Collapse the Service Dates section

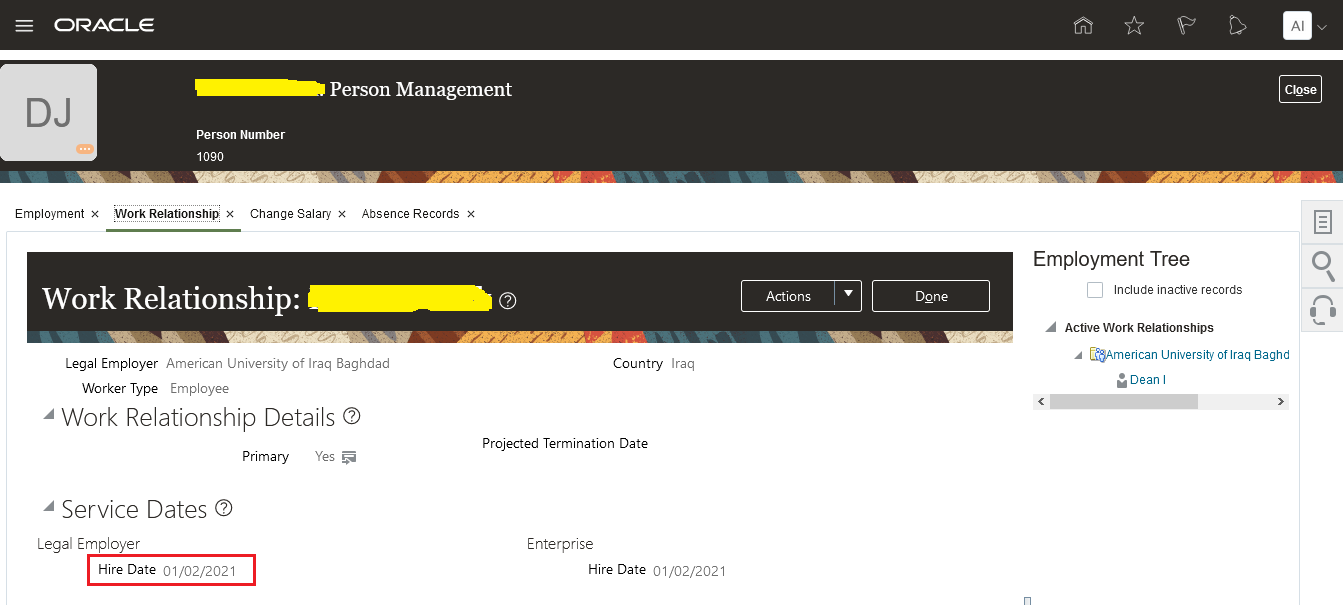pyautogui.click(x=48, y=506)
